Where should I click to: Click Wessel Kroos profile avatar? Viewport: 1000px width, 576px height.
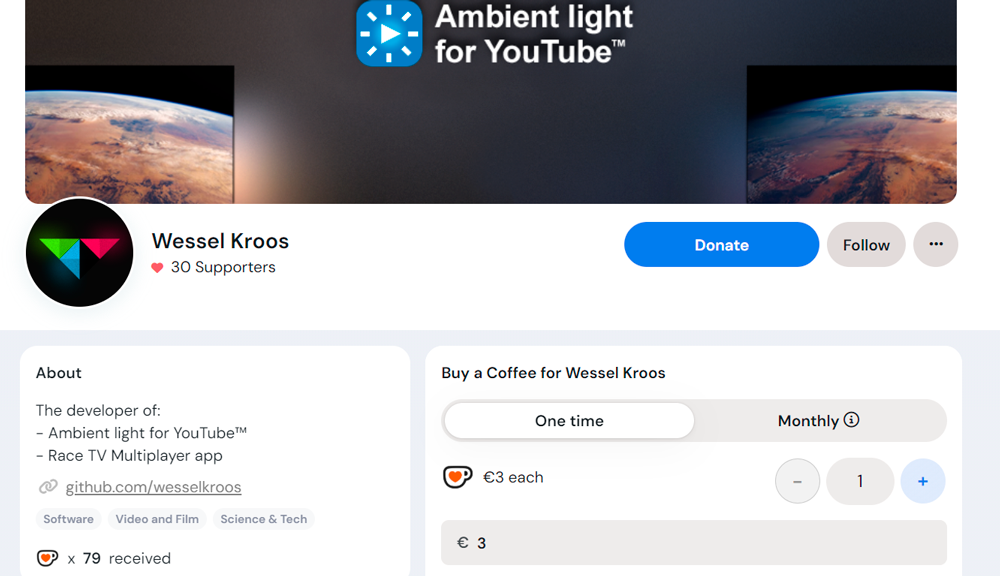pos(79,252)
